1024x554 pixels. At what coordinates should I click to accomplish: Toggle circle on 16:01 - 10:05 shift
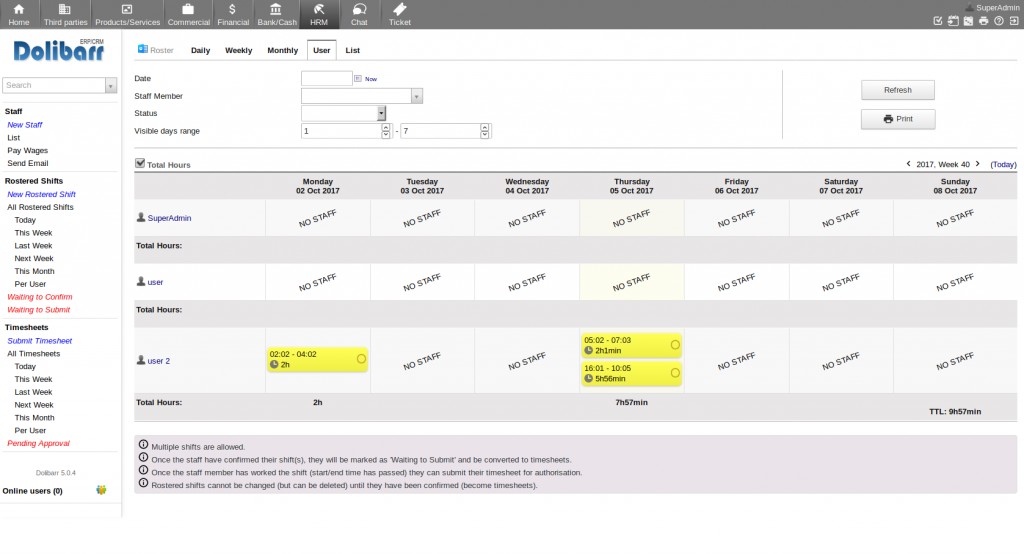[675, 373]
